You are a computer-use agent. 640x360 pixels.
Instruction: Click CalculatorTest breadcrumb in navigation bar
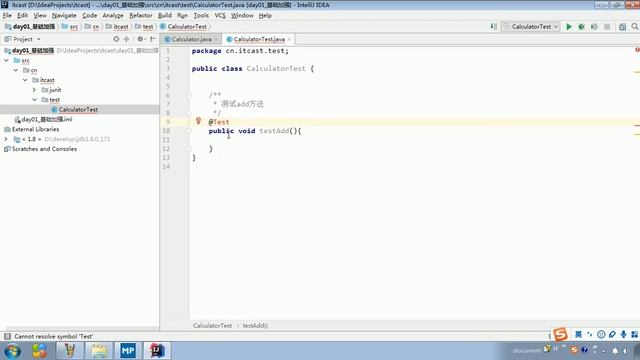(183, 27)
